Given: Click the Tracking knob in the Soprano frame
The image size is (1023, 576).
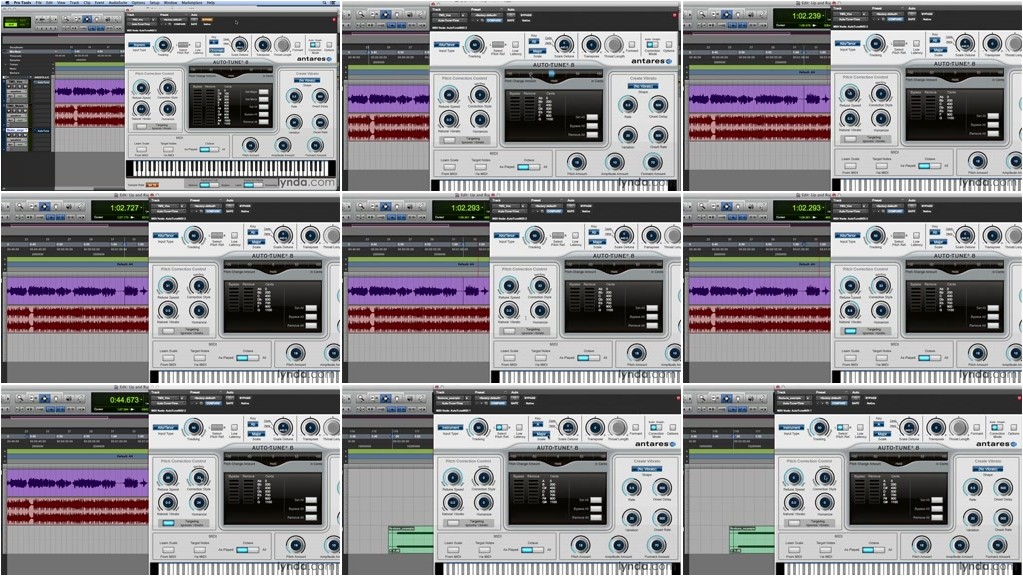Looking at the screenshot, I should [163, 45].
